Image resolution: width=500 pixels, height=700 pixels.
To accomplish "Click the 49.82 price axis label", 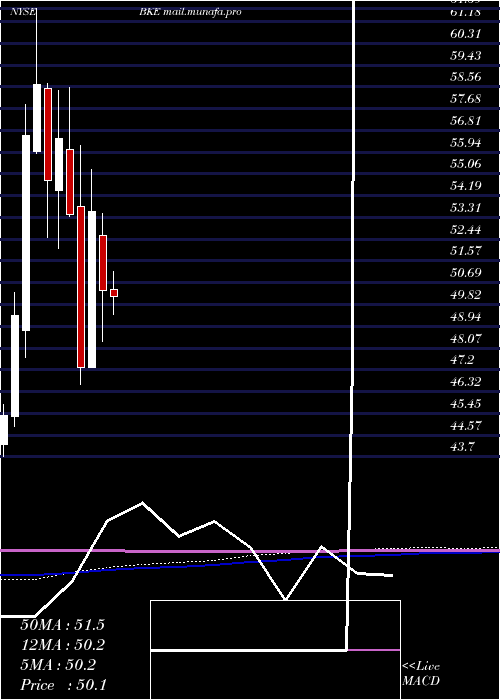I will [466, 295].
